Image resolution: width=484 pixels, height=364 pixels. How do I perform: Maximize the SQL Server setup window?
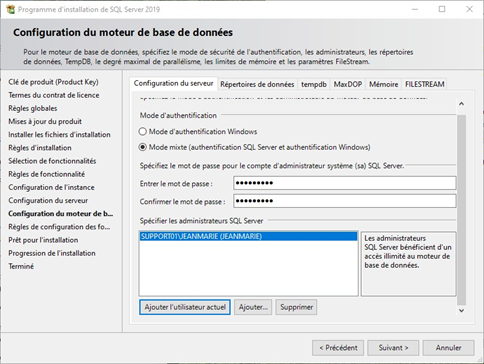pyautogui.click(x=442, y=9)
